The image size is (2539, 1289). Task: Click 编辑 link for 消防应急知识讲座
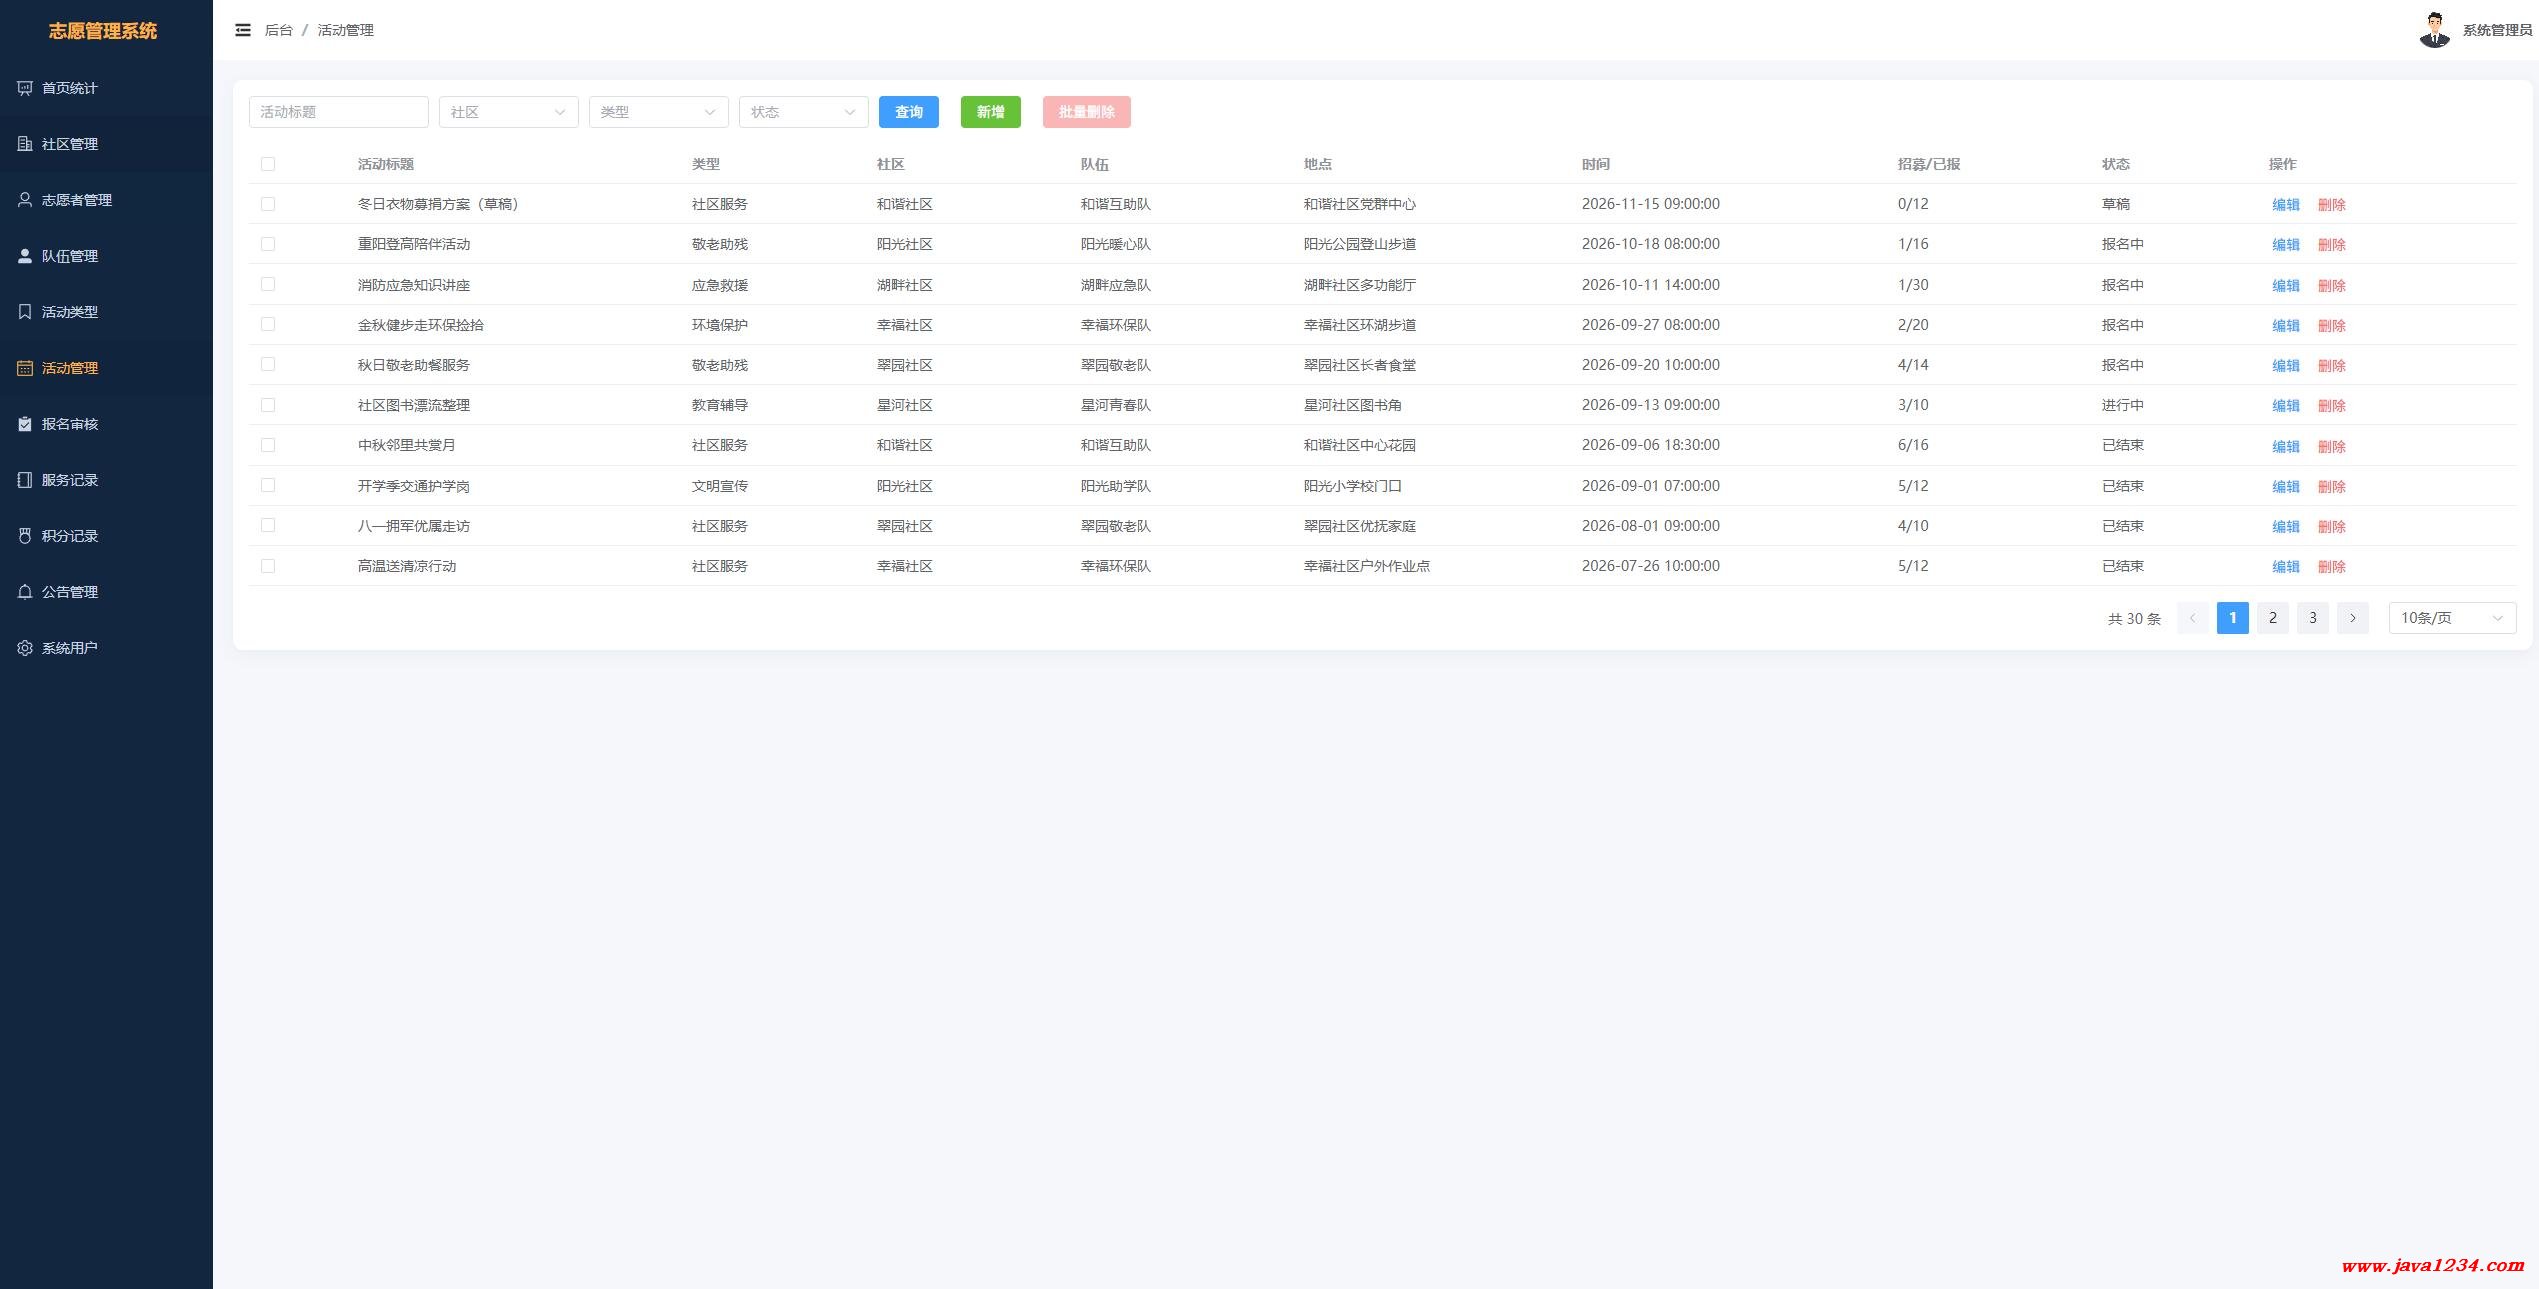(2286, 285)
